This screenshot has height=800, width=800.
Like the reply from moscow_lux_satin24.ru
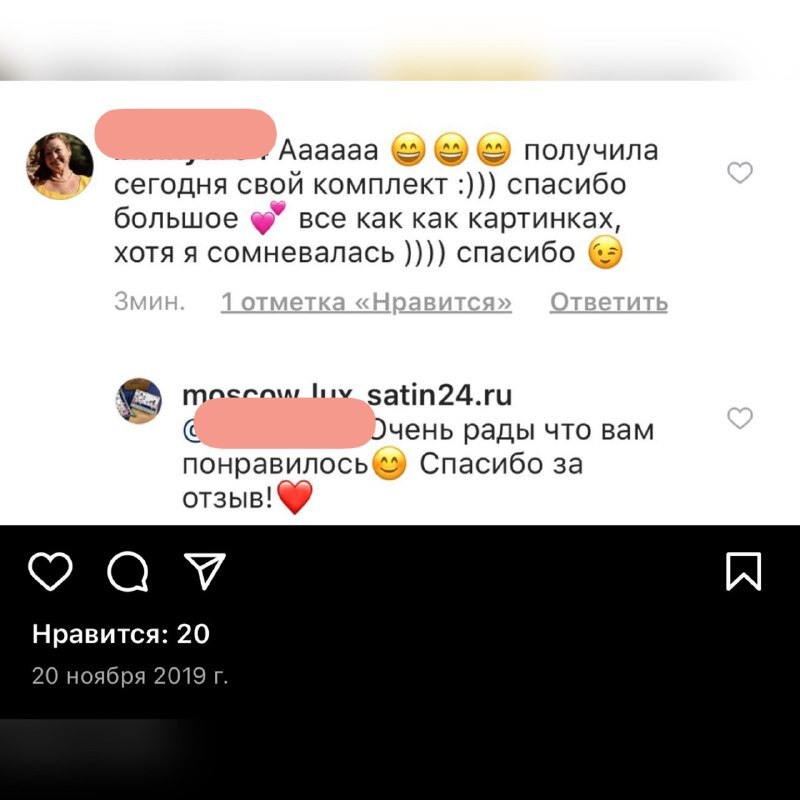[x=740, y=418]
